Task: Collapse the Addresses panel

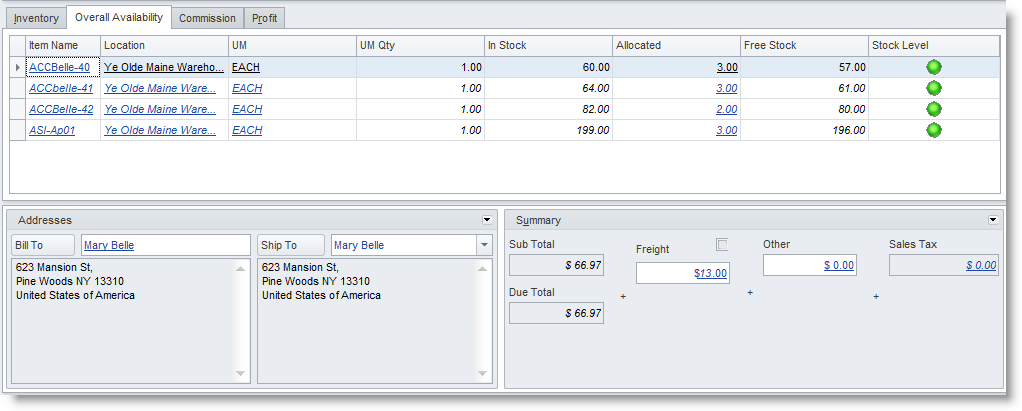Action: pyautogui.click(x=487, y=219)
